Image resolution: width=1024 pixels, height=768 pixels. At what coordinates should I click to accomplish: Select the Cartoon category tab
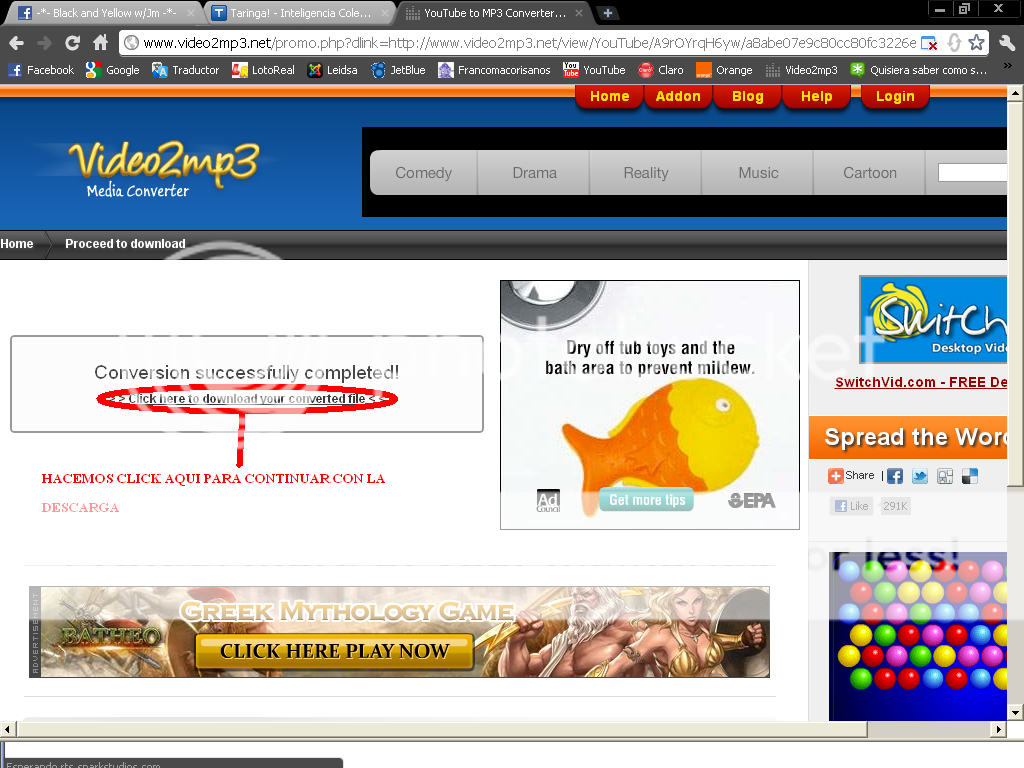[x=870, y=173]
